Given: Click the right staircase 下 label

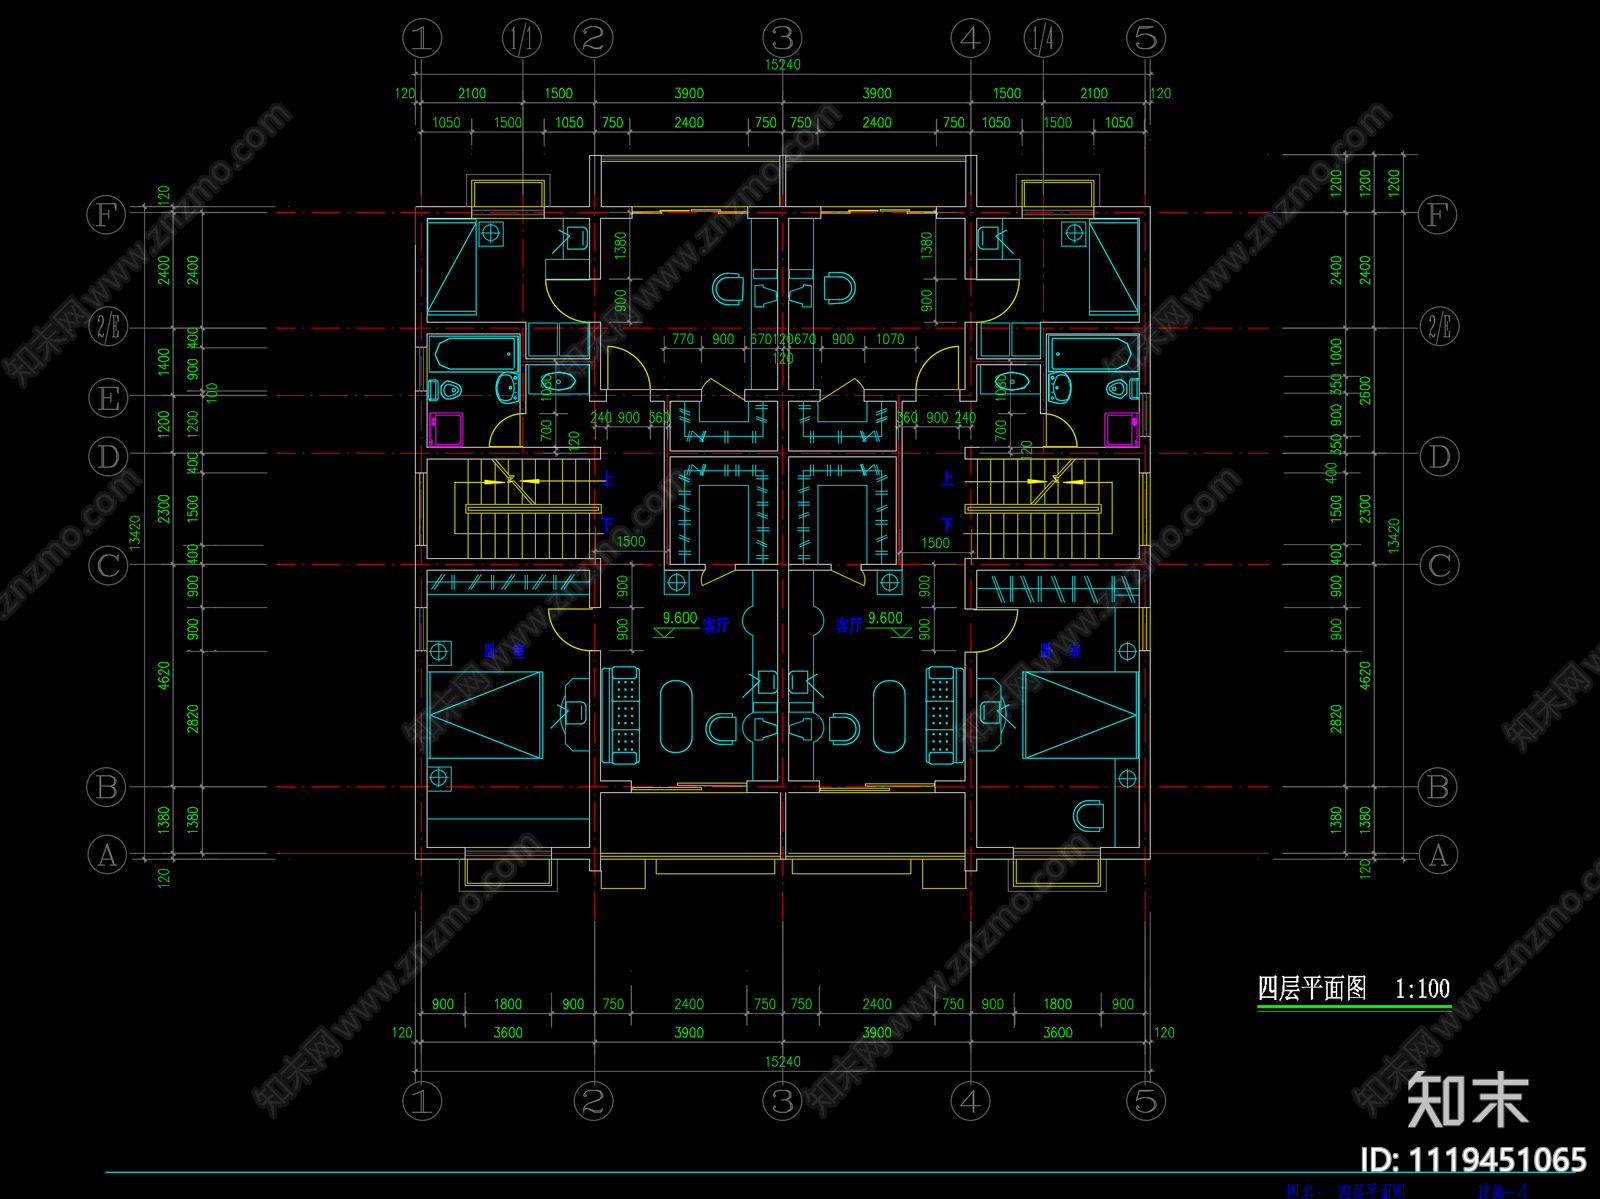Looking at the screenshot, I should (946, 525).
